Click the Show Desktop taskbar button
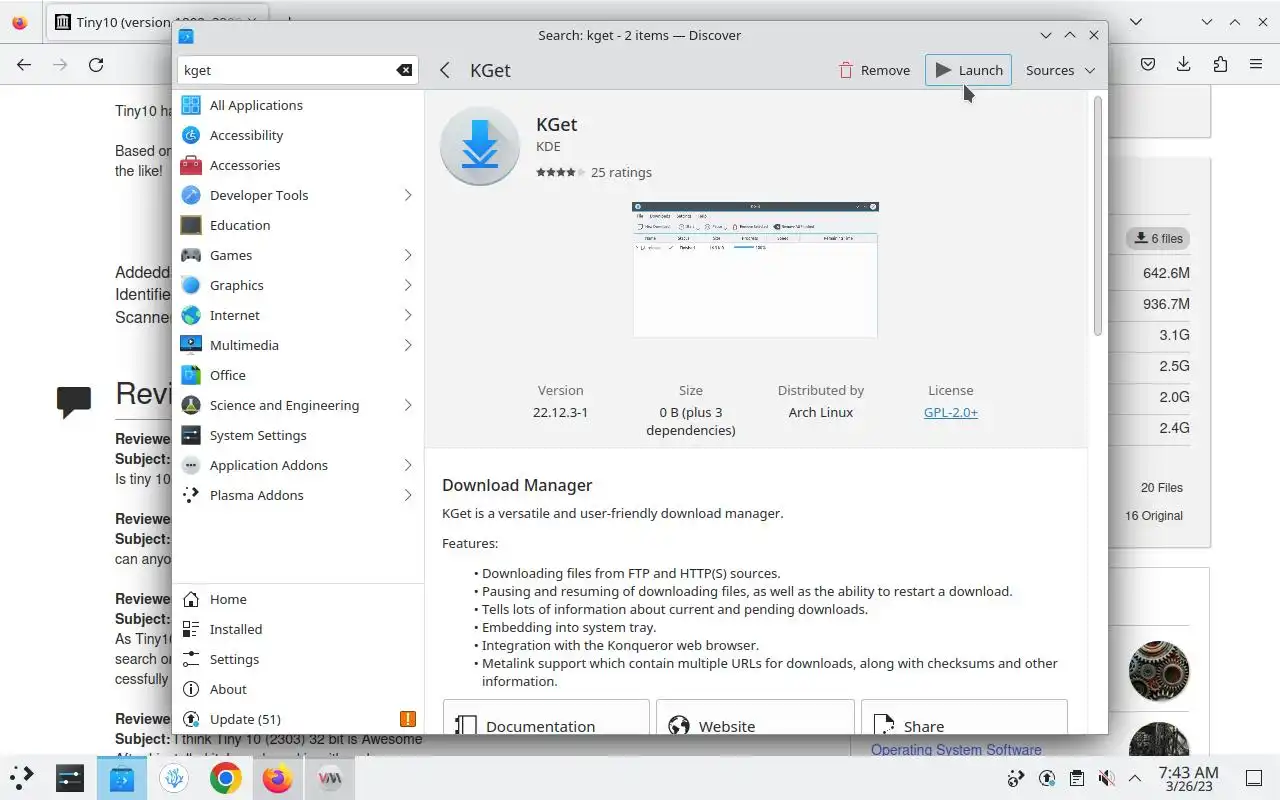Screen dimensions: 1280x800 click(x=1253, y=778)
